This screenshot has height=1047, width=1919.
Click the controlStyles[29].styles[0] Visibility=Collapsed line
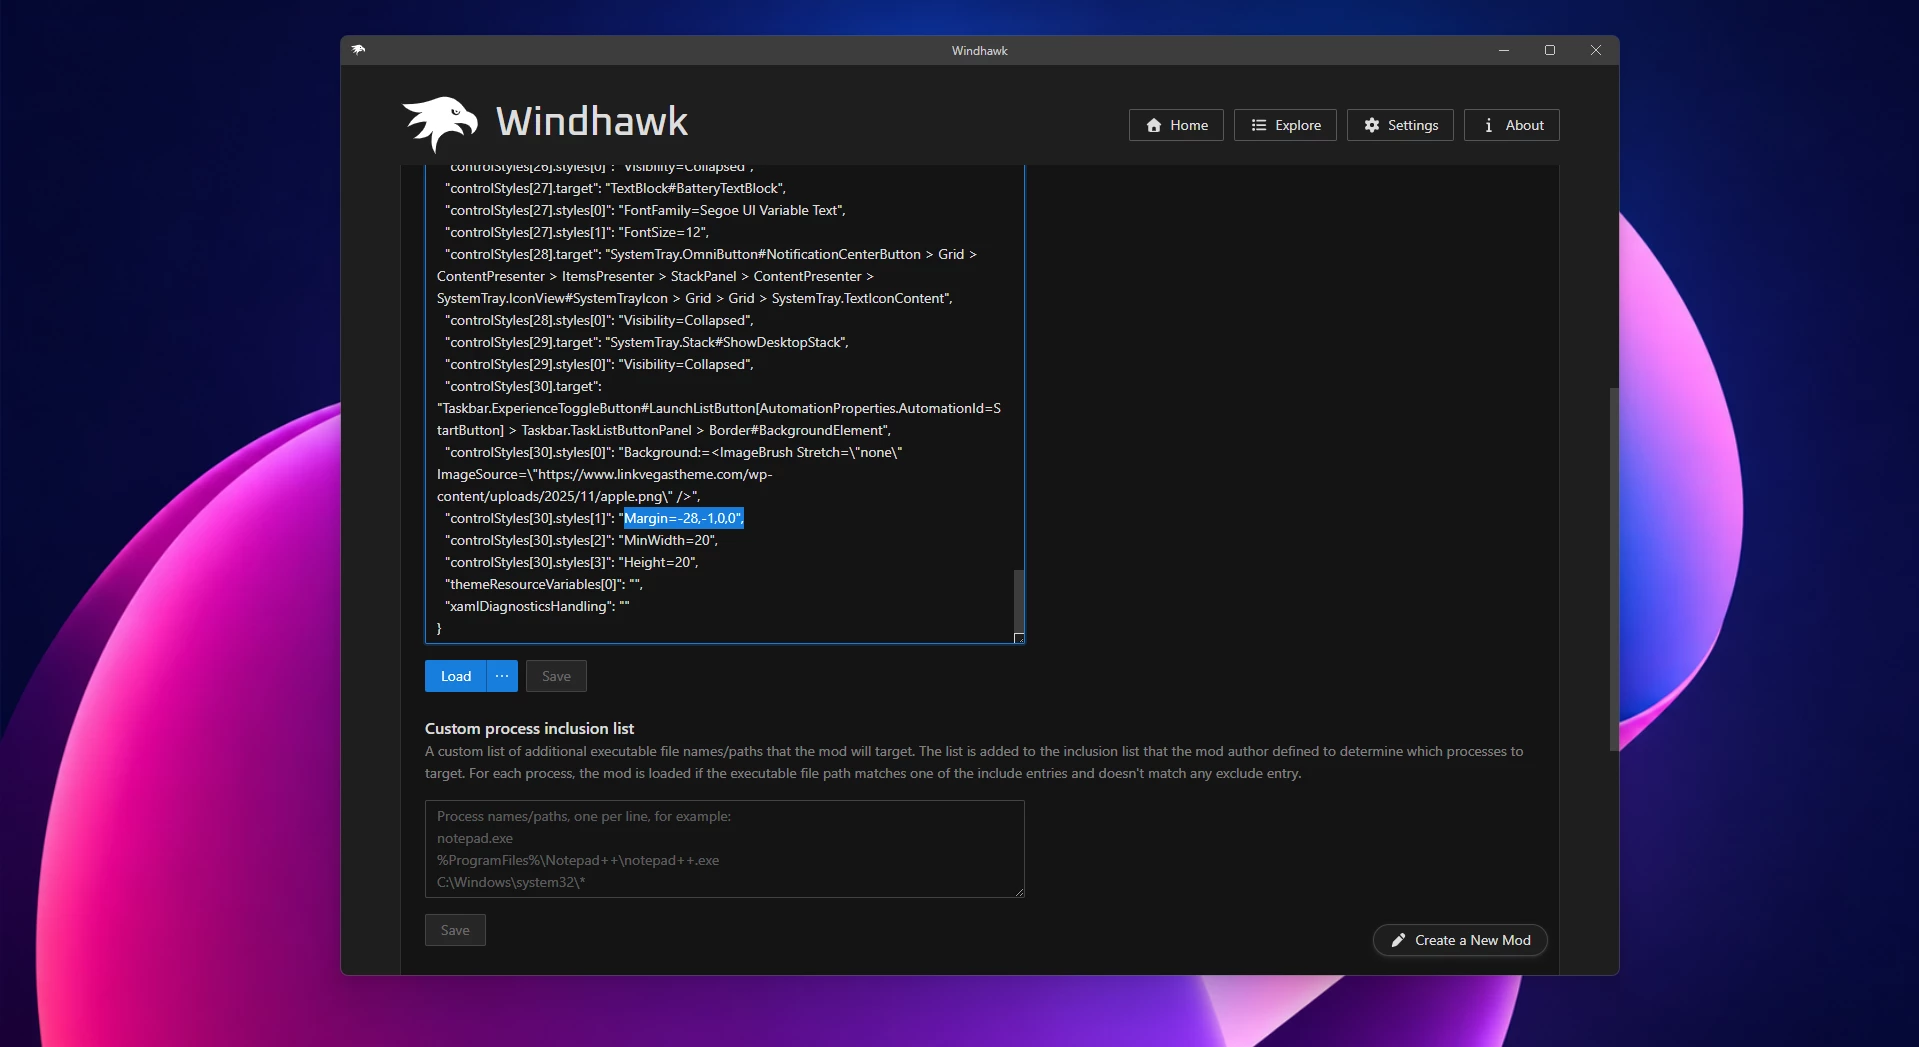(x=600, y=364)
